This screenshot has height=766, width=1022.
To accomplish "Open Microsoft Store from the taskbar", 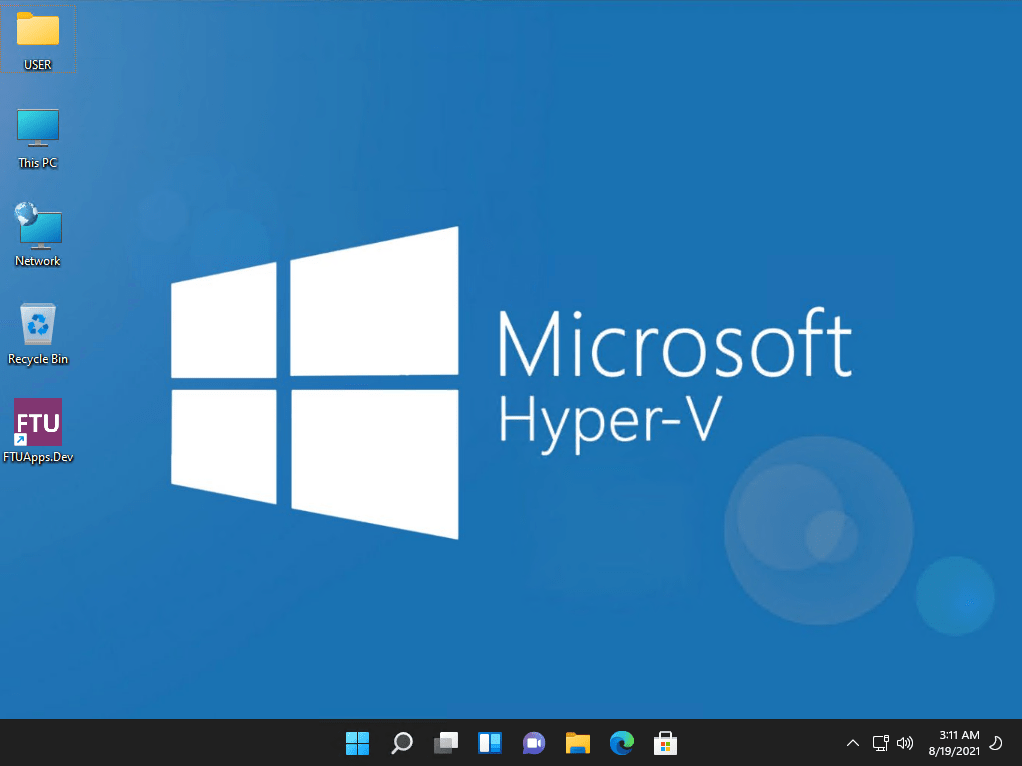I will click(x=665, y=743).
